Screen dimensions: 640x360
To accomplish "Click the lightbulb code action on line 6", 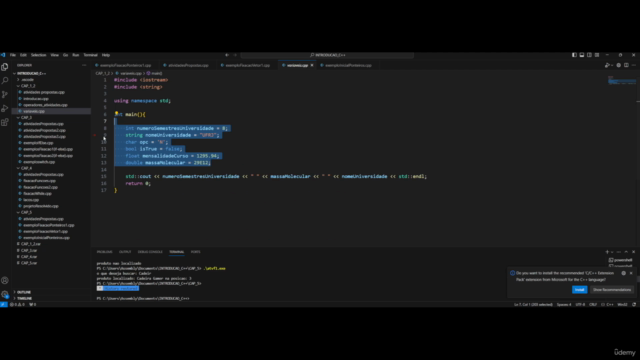I will click(116, 114).
